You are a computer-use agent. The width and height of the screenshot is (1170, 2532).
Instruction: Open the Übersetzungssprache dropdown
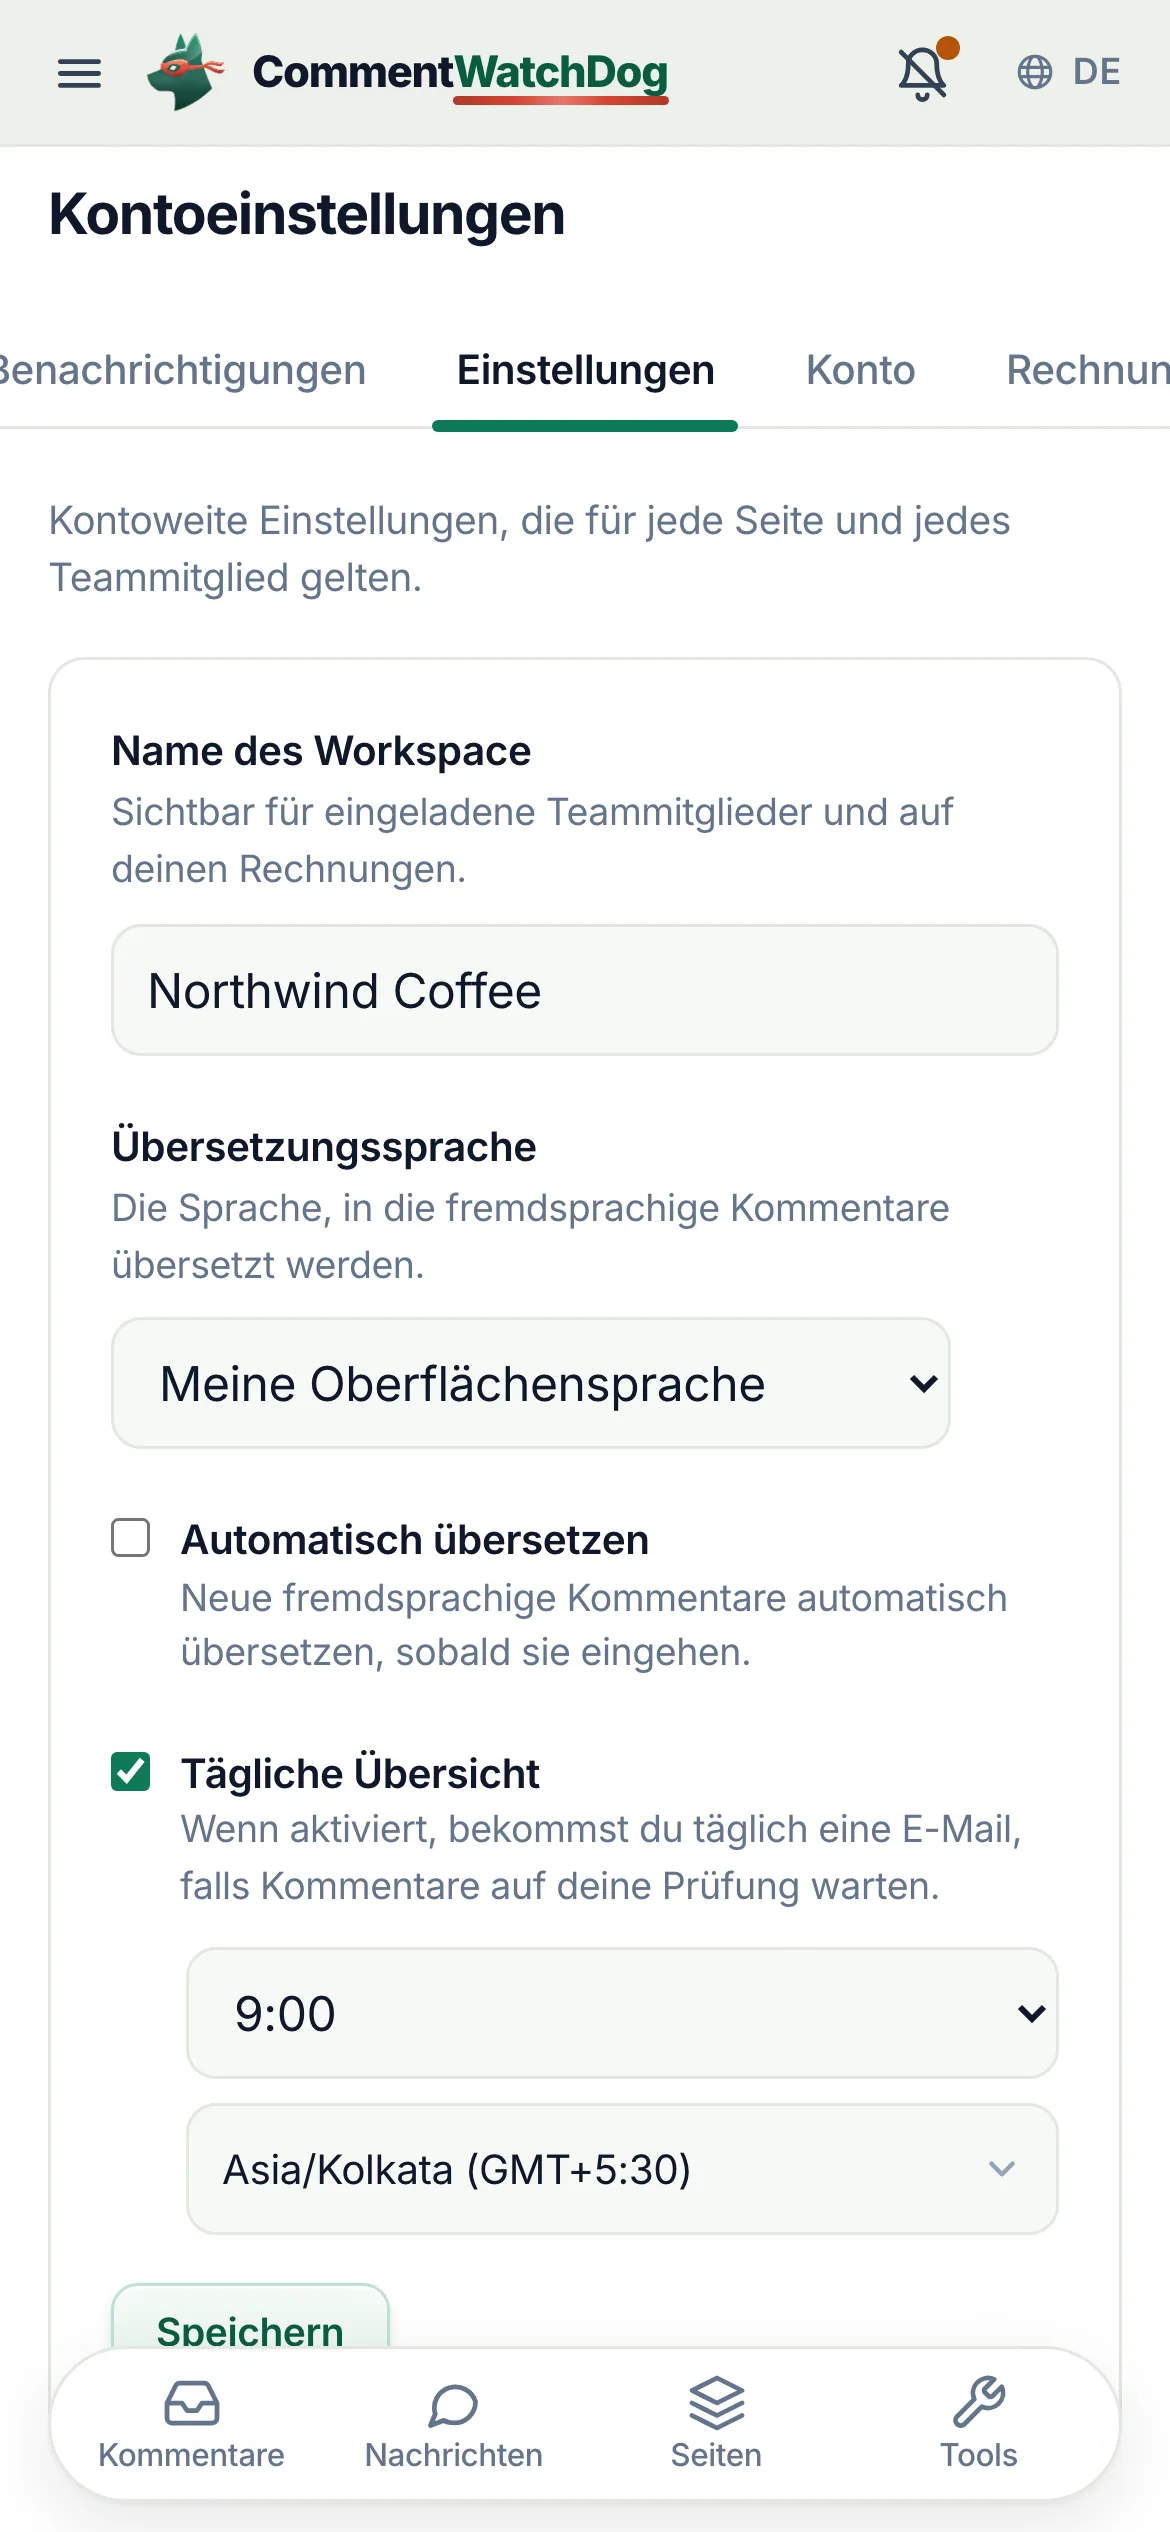pos(531,1383)
